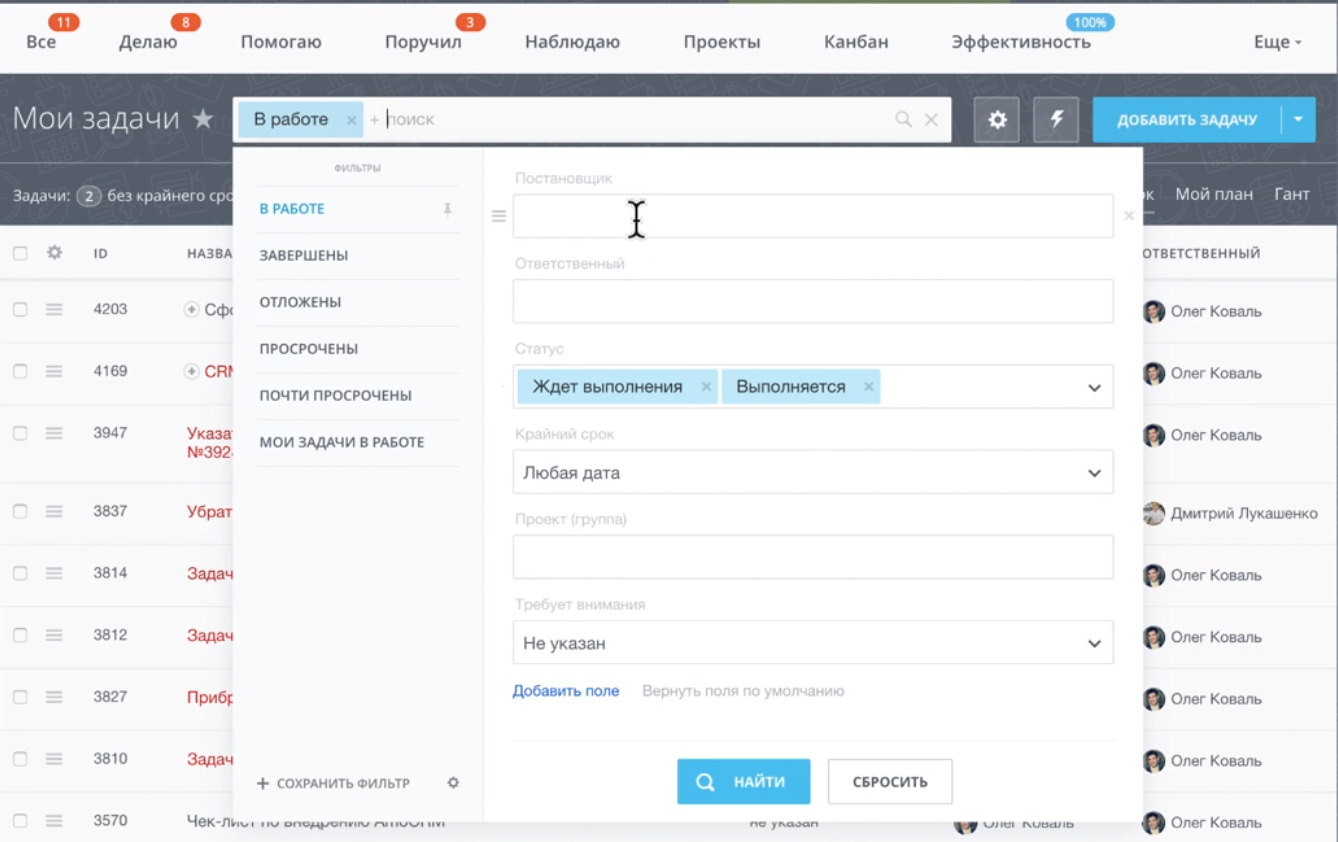Click the НАЙТИ button
Viewport: 1338px width, 842px height.
click(743, 782)
